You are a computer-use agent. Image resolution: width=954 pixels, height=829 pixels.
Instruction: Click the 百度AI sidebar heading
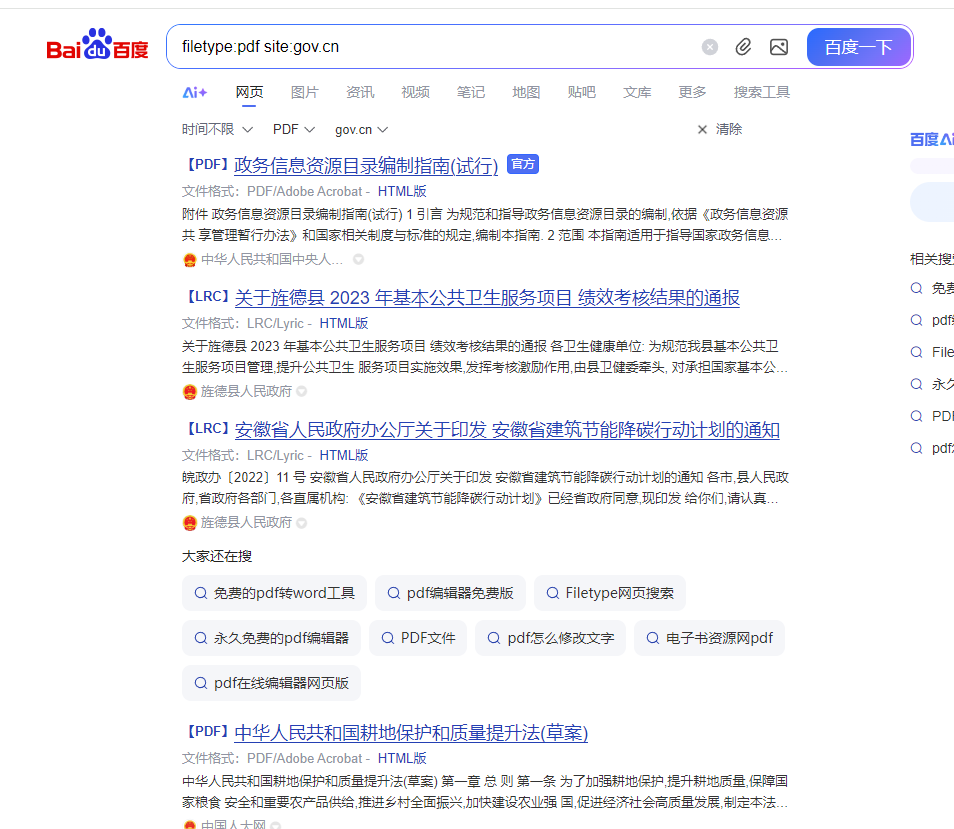(x=931, y=140)
